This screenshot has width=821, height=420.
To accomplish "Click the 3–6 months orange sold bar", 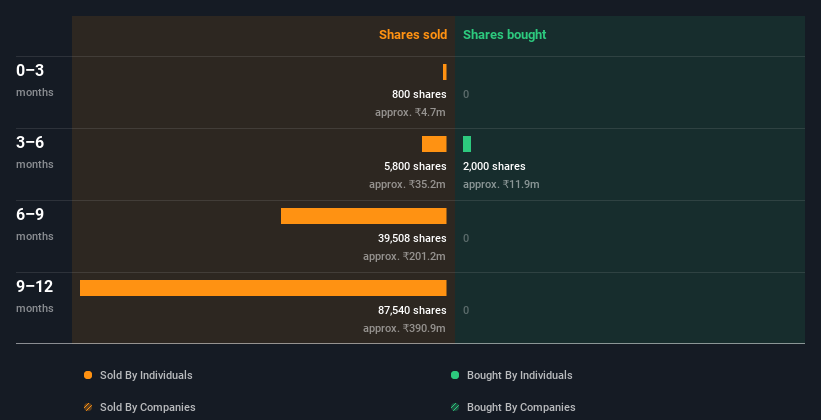I will pyautogui.click(x=434, y=144).
